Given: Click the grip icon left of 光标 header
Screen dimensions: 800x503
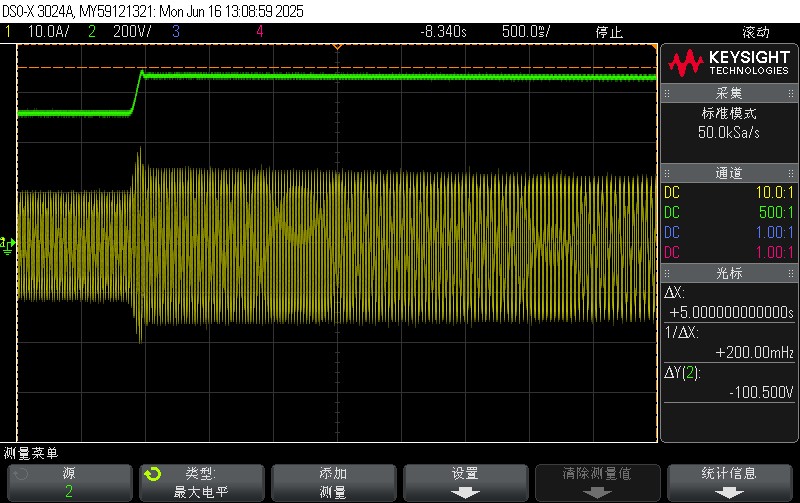Looking at the screenshot, I should pos(667,272).
